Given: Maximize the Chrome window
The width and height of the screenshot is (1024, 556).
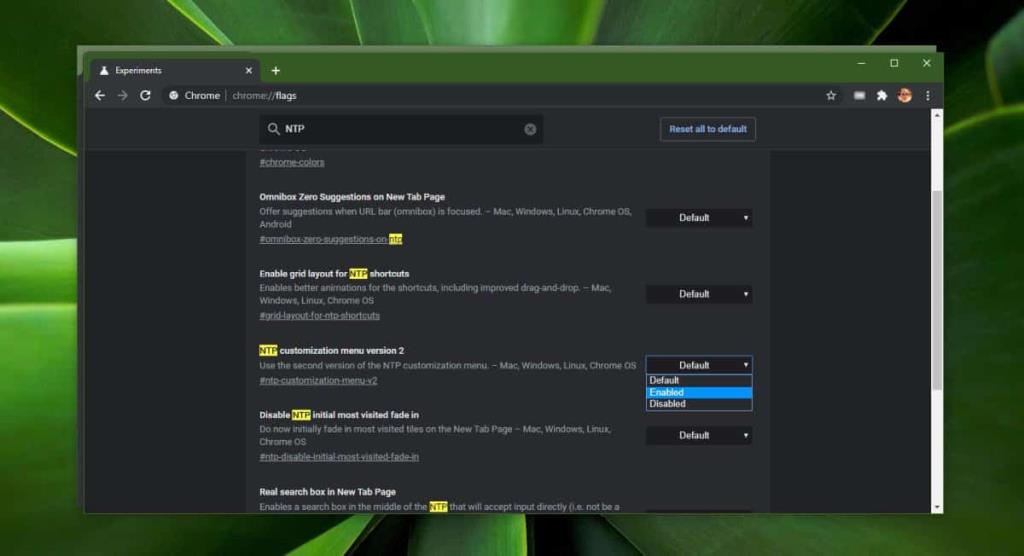Looking at the screenshot, I should click(894, 63).
